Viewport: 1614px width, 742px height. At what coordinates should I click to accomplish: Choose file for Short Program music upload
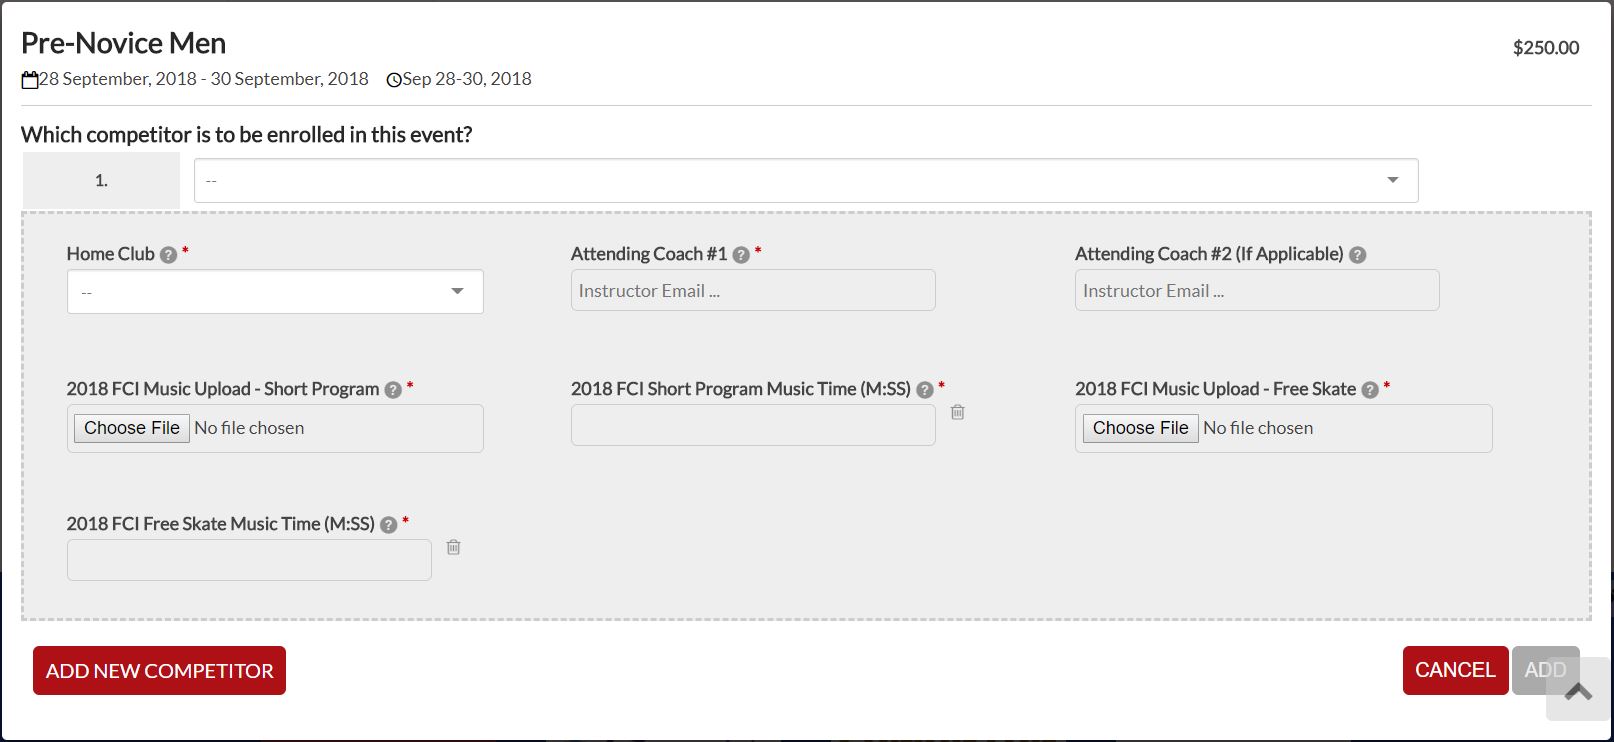132,428
